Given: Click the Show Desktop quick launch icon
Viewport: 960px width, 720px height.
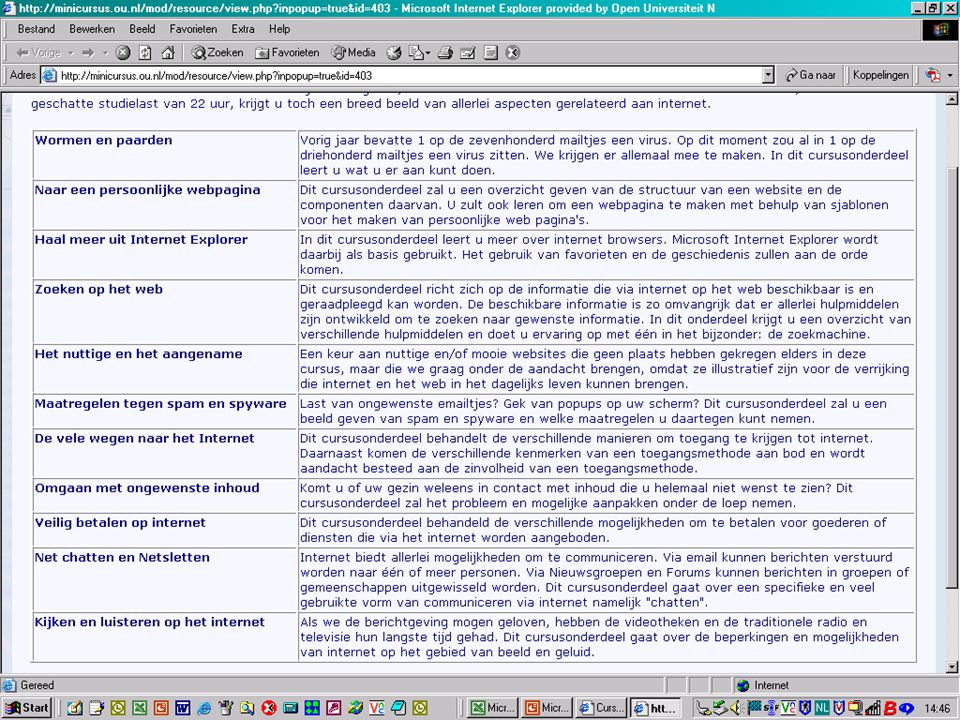Looking at the screenshot, I should click(75, 708).
